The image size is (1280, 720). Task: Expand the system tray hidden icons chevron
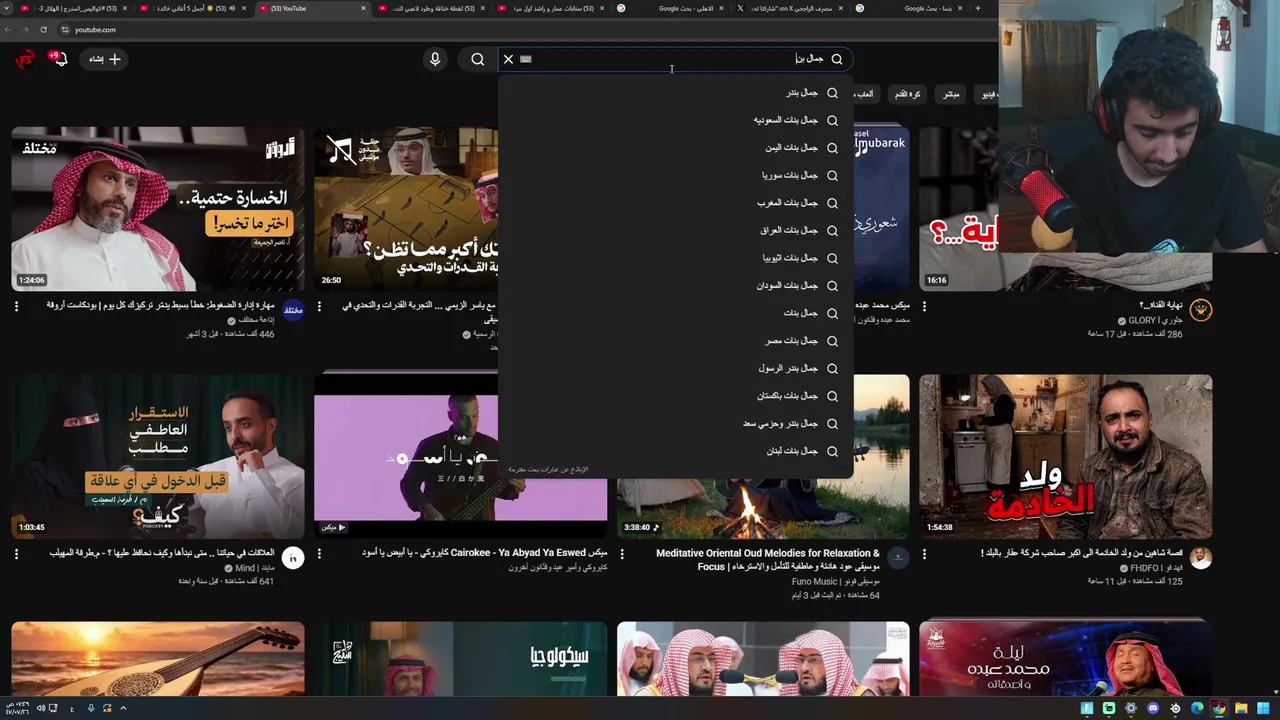(x=123, y=708)
